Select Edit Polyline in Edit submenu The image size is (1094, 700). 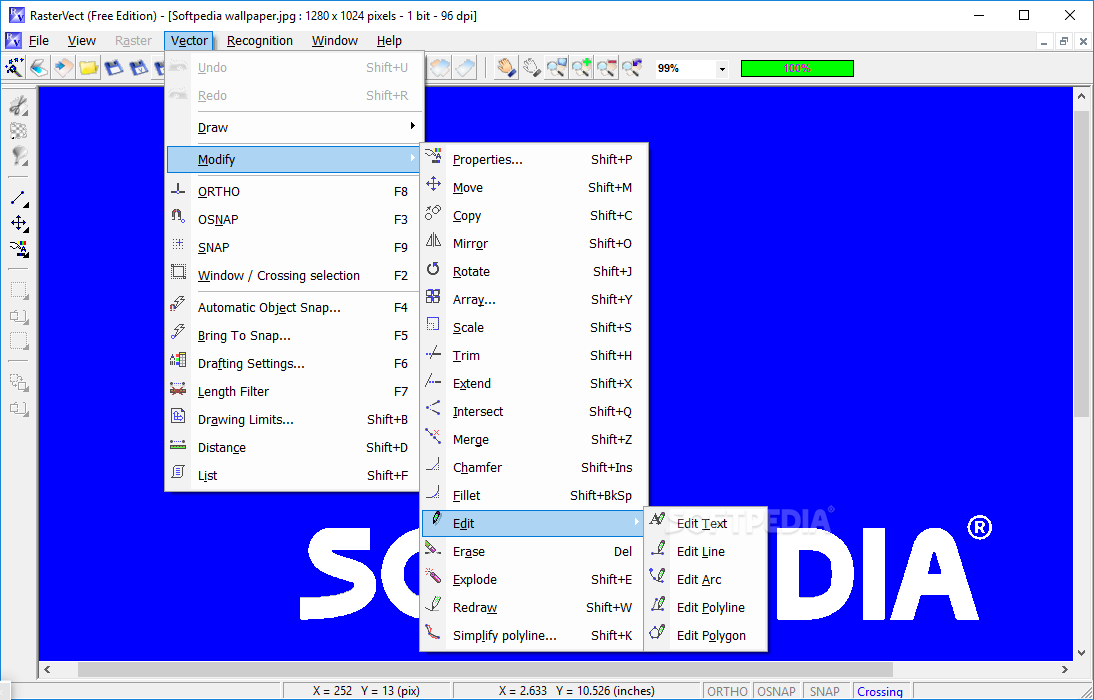coord(705,607)
